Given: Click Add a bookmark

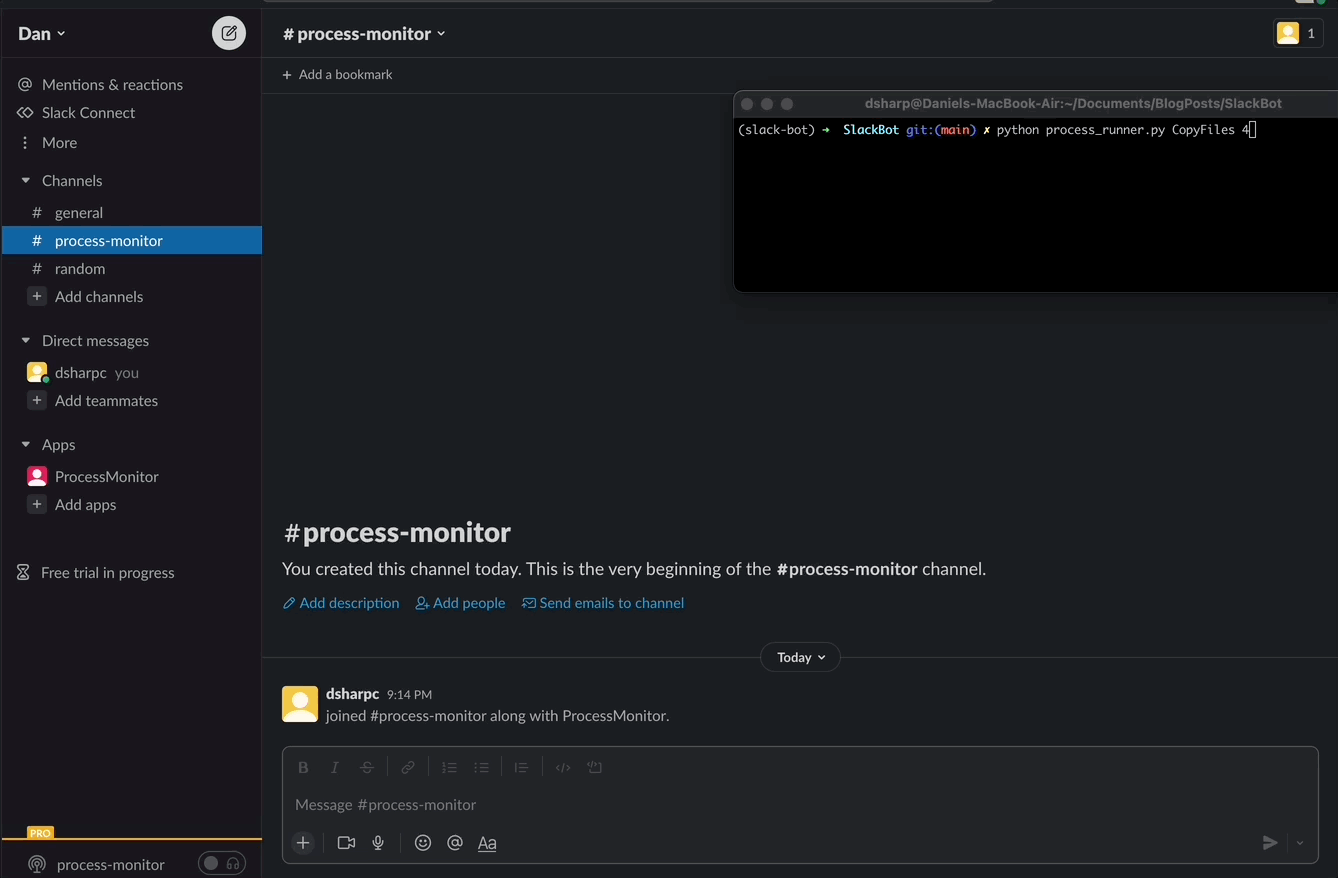Looking at the screenshot, I should (x=337, y=75).
